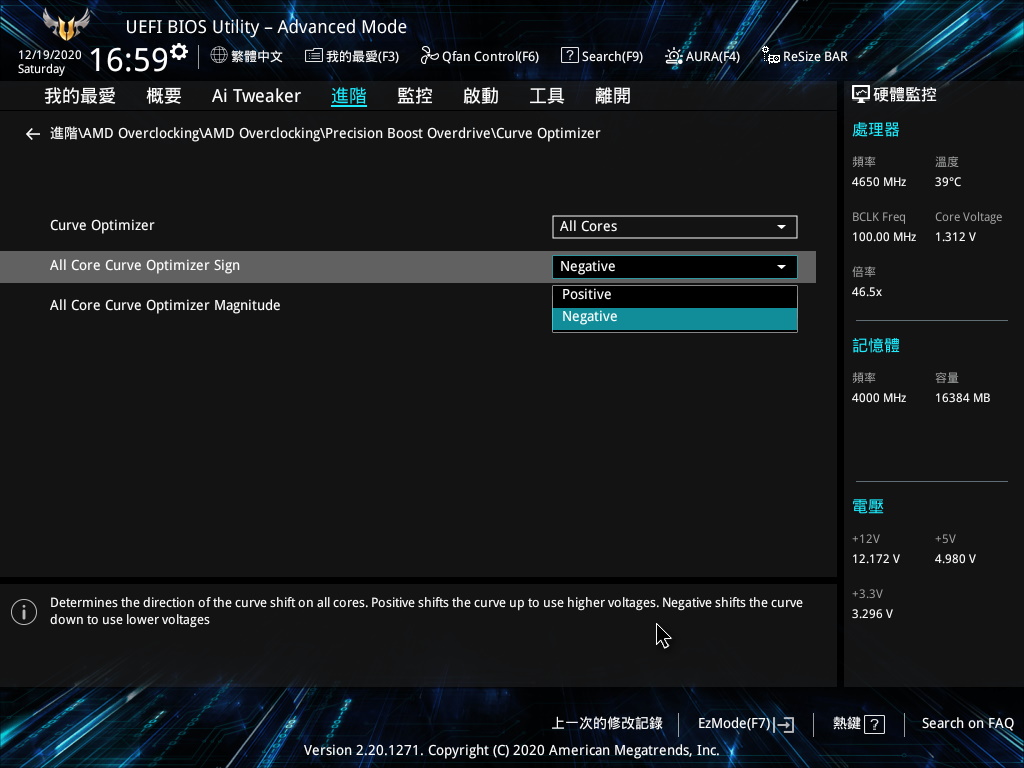Click the 處理器 section heading
The width and height of the screenshot is (1024, 768).
tap(876, 130)
